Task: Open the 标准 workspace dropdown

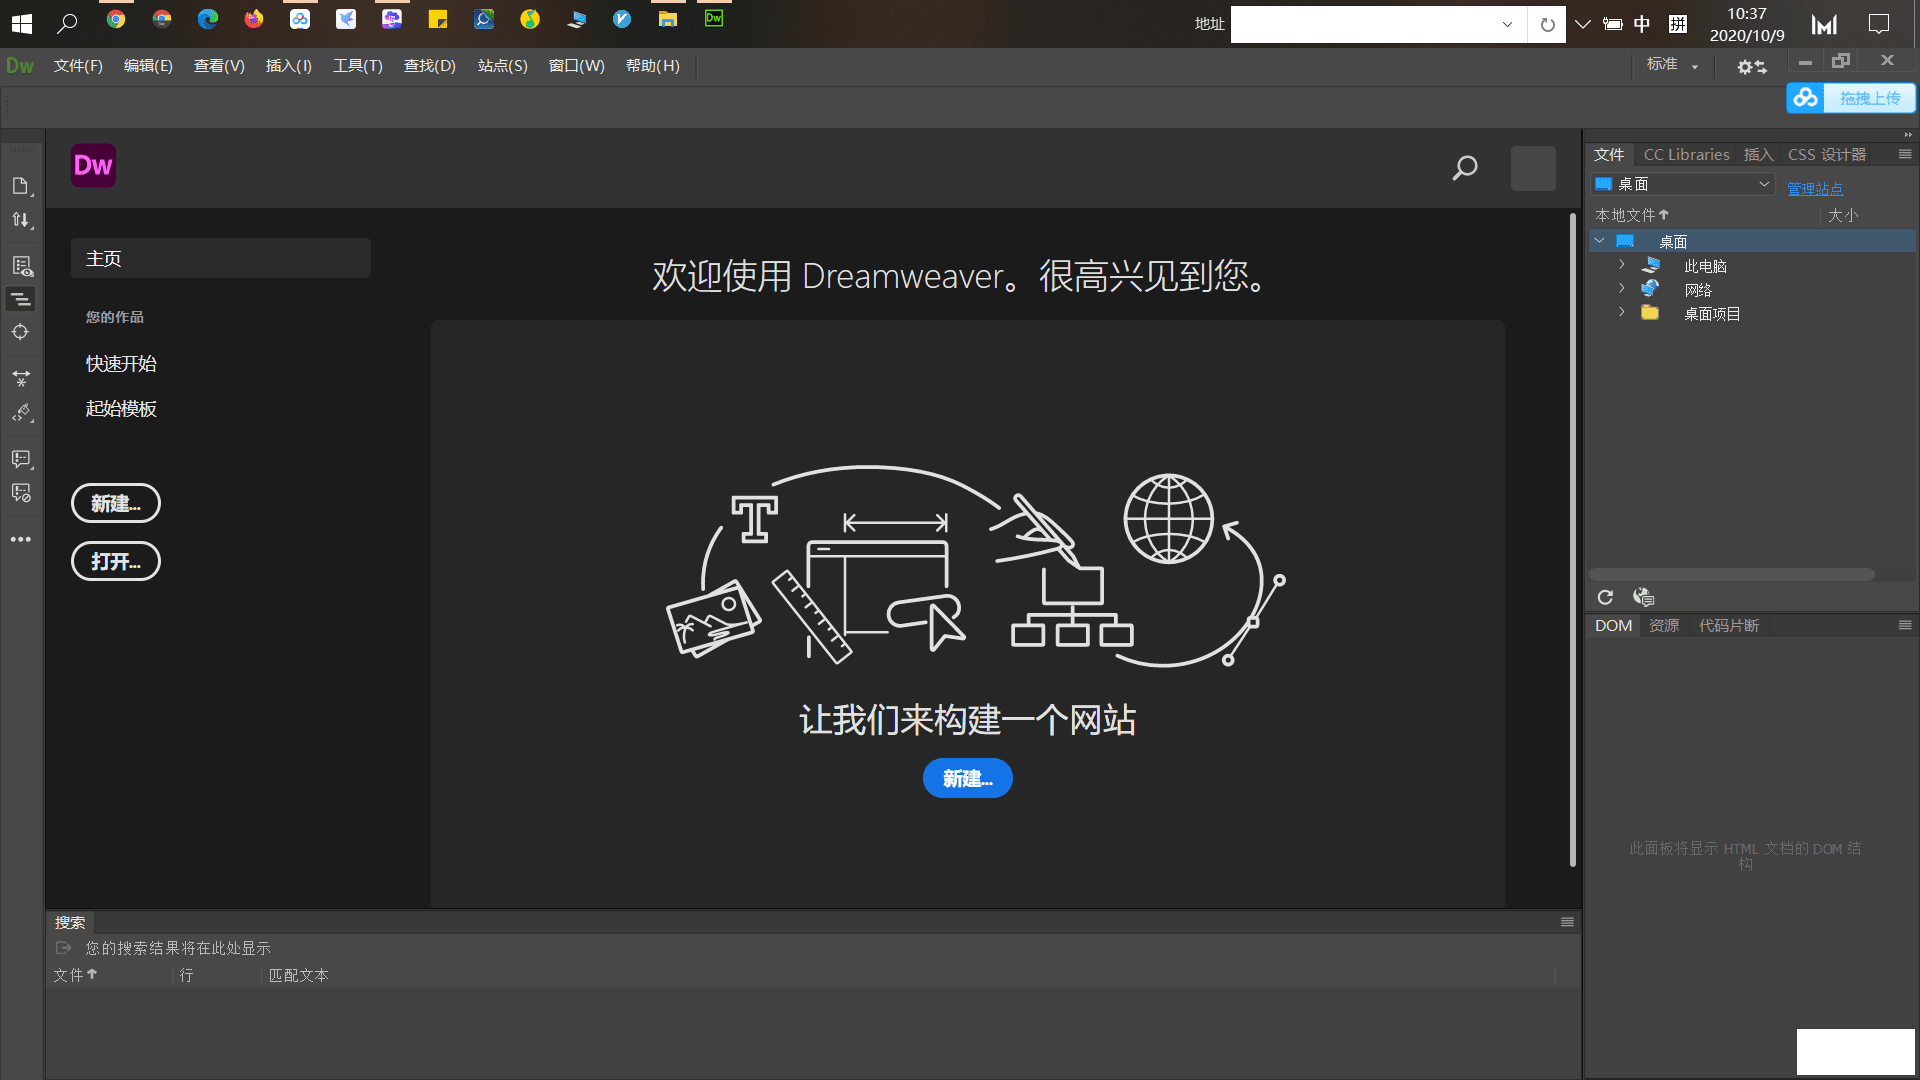Action: (x=1673, y=65)
